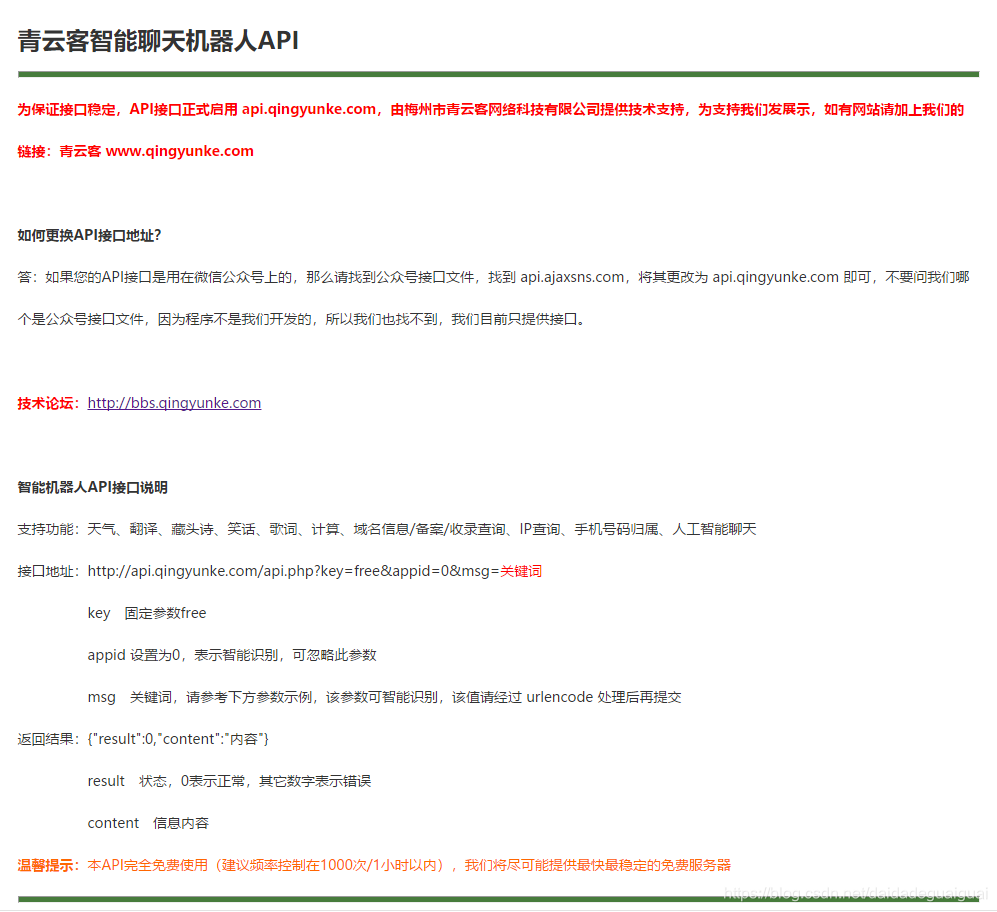
Task: Click the page title 青云客智能聊天机器人API
Action: (x=158, y=41)
